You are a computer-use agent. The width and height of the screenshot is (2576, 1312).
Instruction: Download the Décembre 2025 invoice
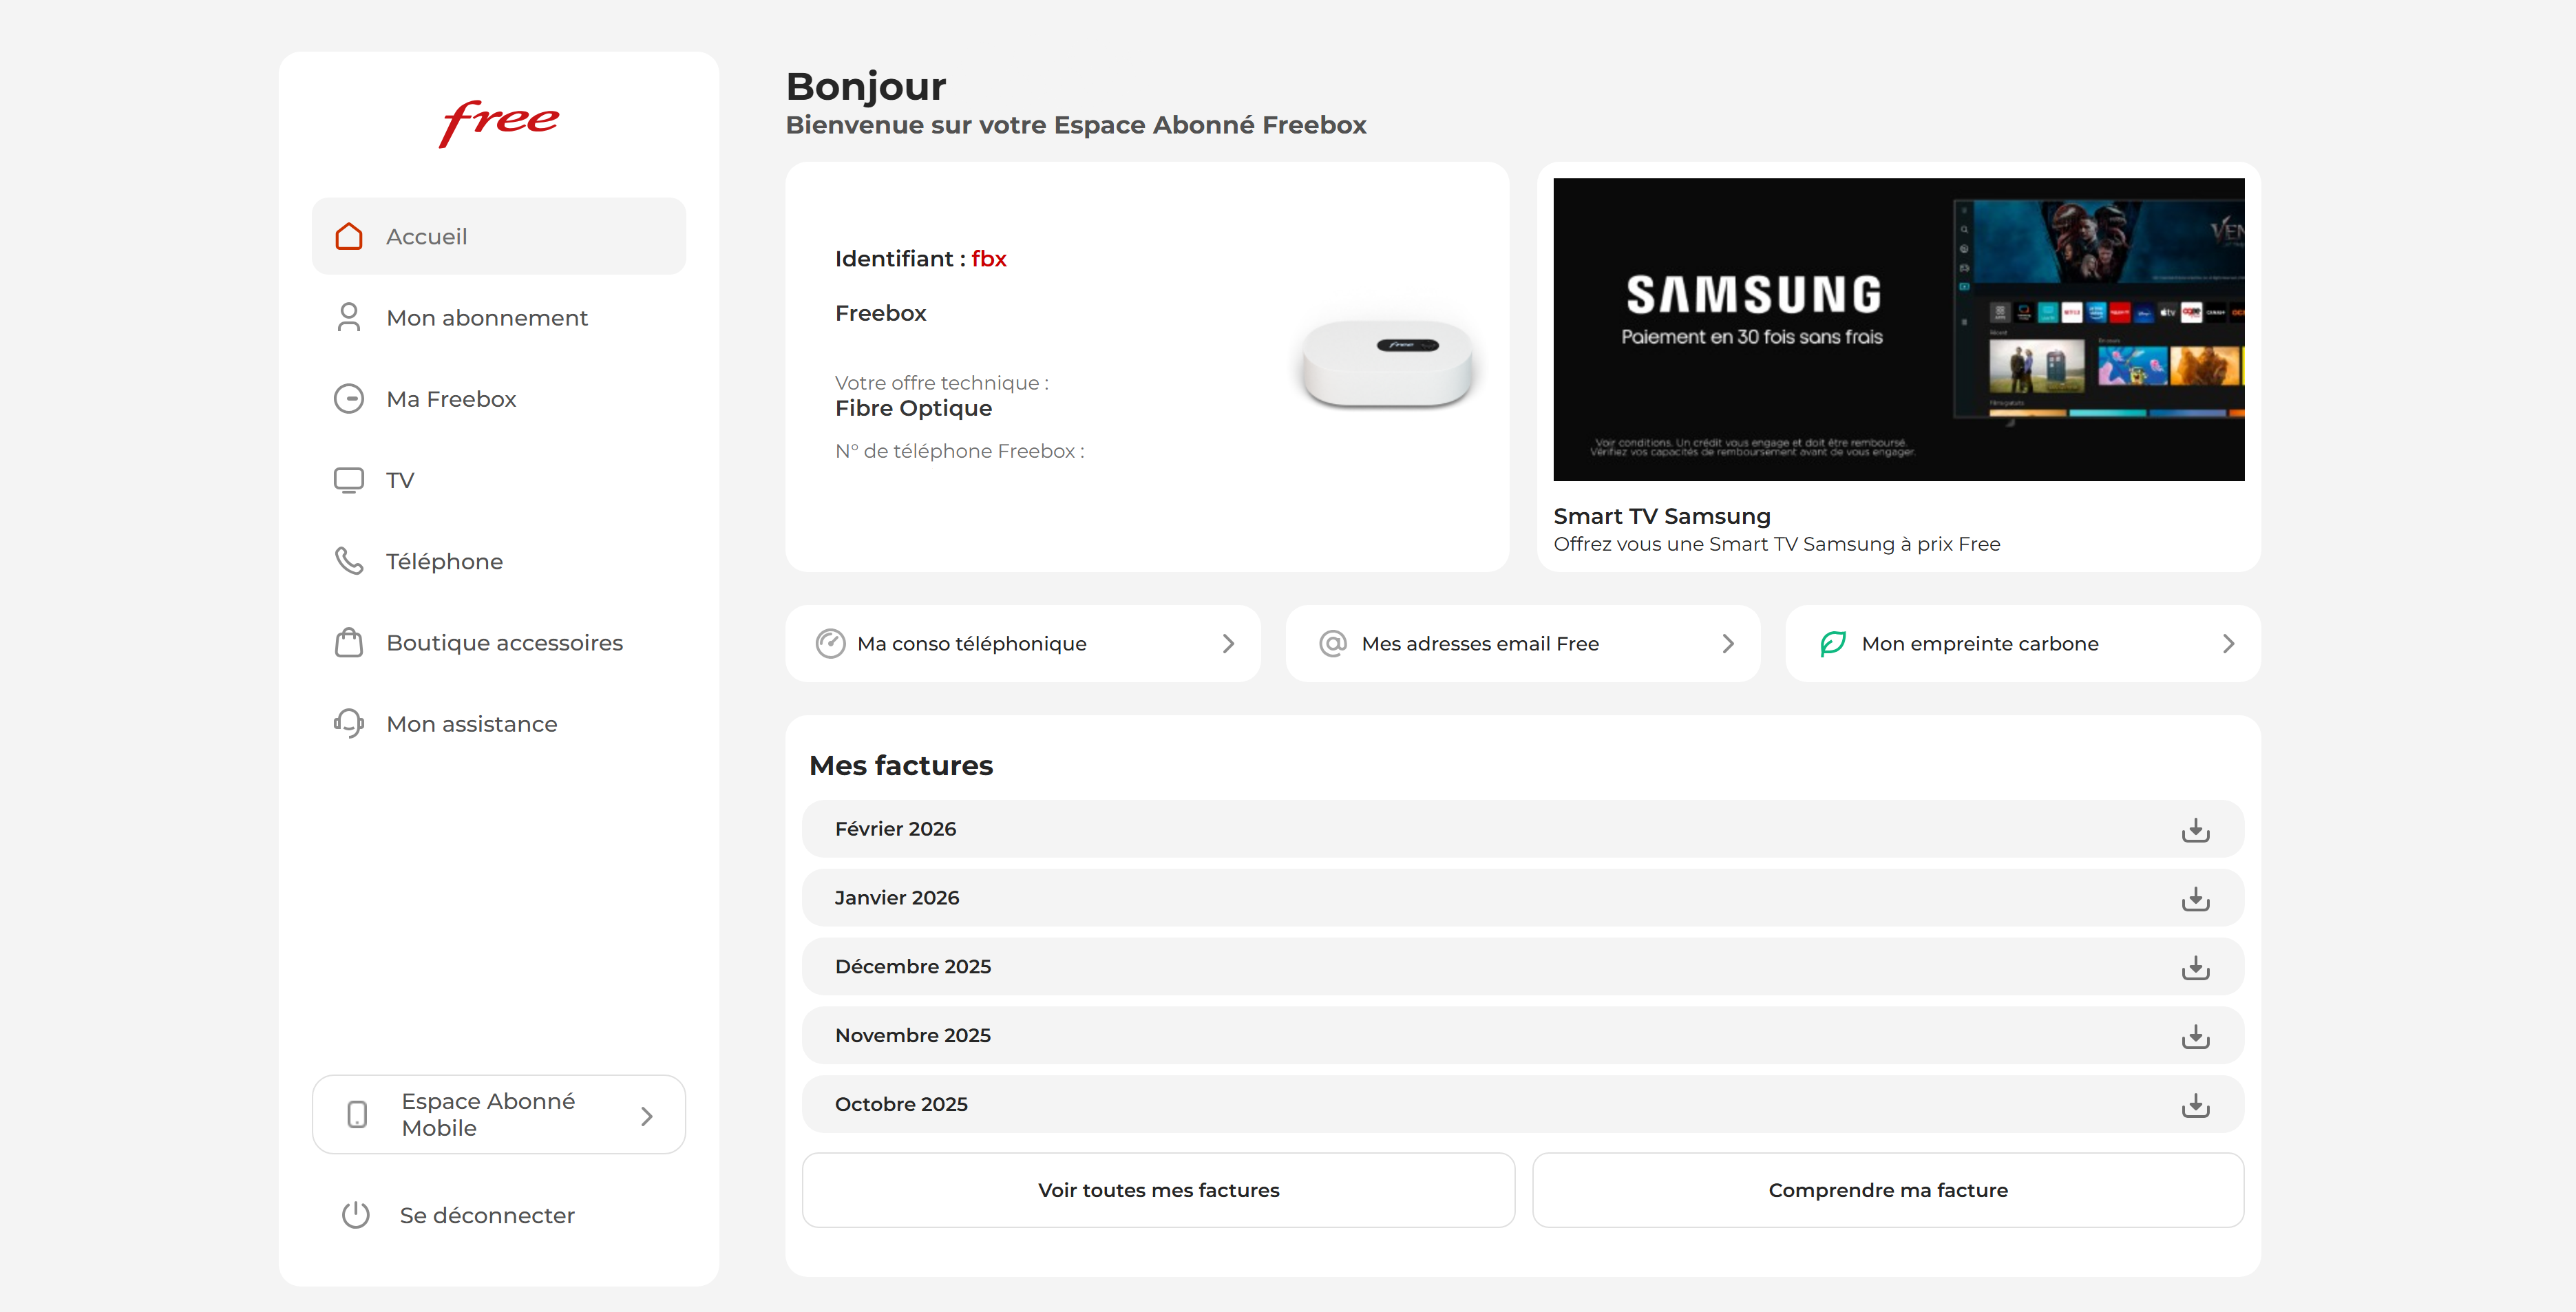[x=2196, y=966]
